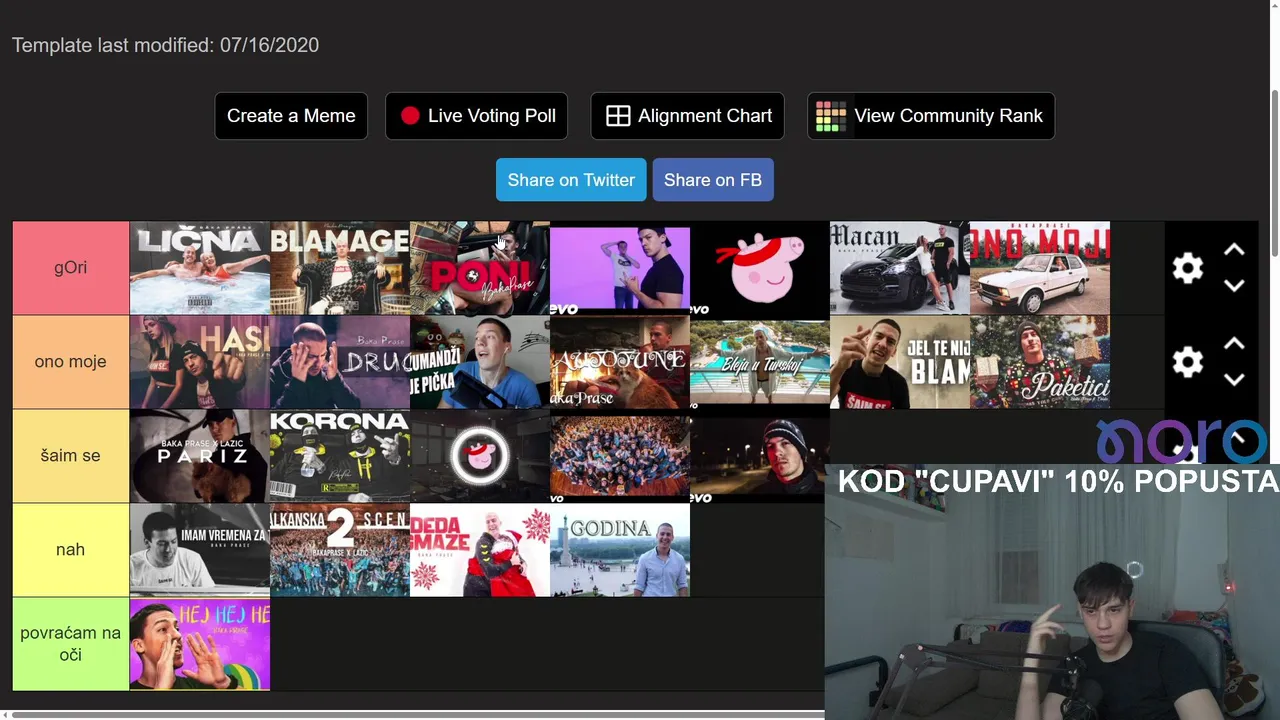
Task: View Community Rank
Action: (x=931, y=116)
